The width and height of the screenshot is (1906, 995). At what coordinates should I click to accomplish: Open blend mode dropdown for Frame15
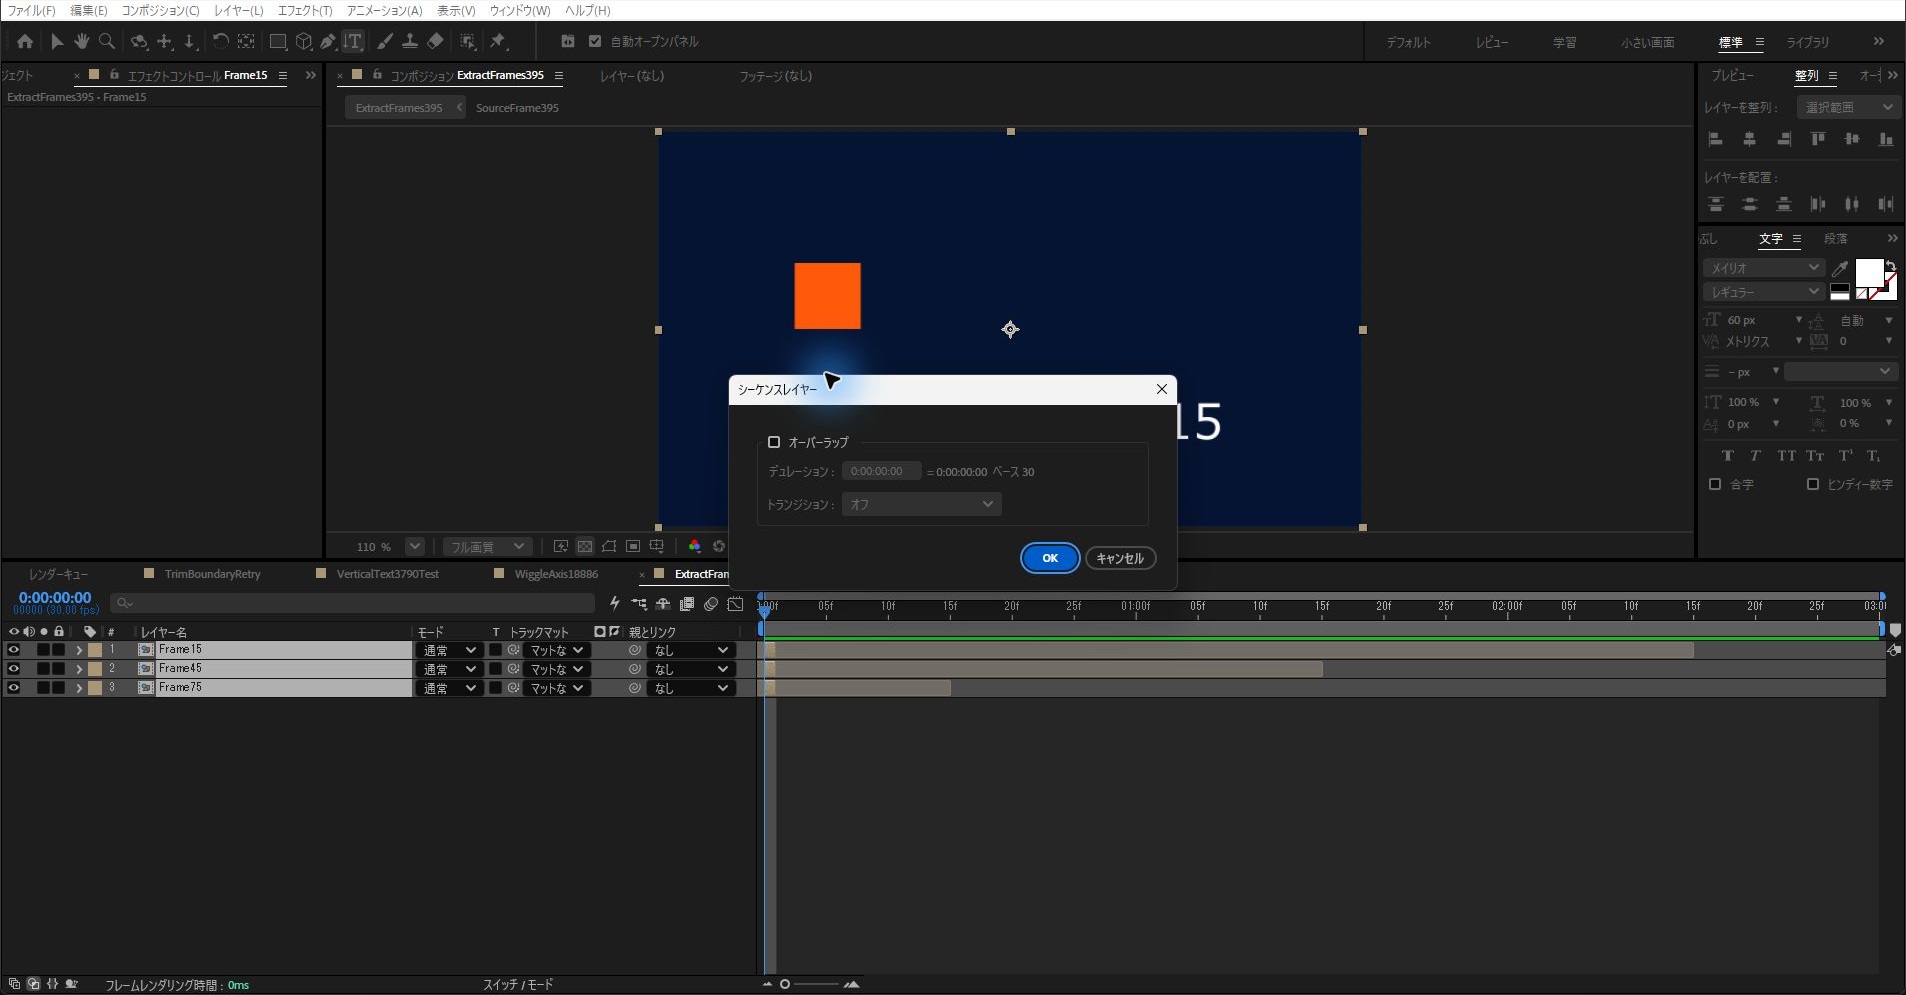point(449,650)
